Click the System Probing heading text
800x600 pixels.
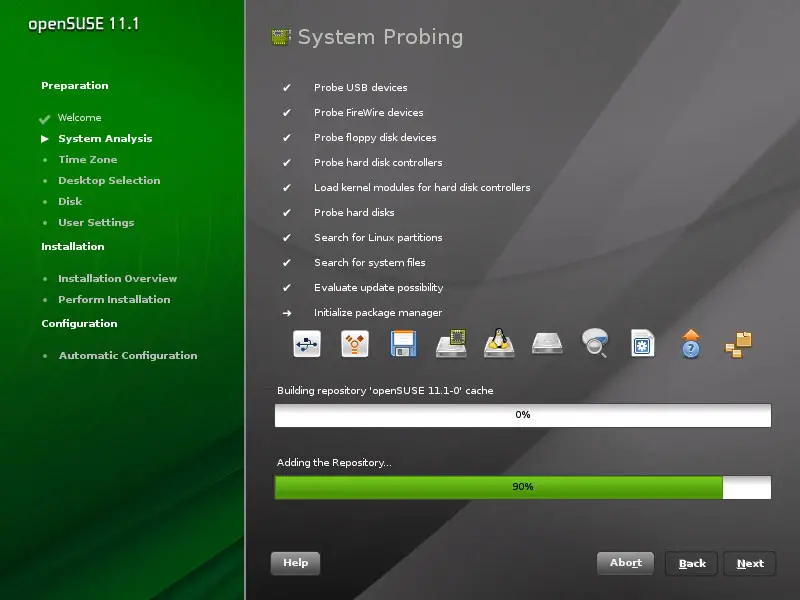point(381,37)
